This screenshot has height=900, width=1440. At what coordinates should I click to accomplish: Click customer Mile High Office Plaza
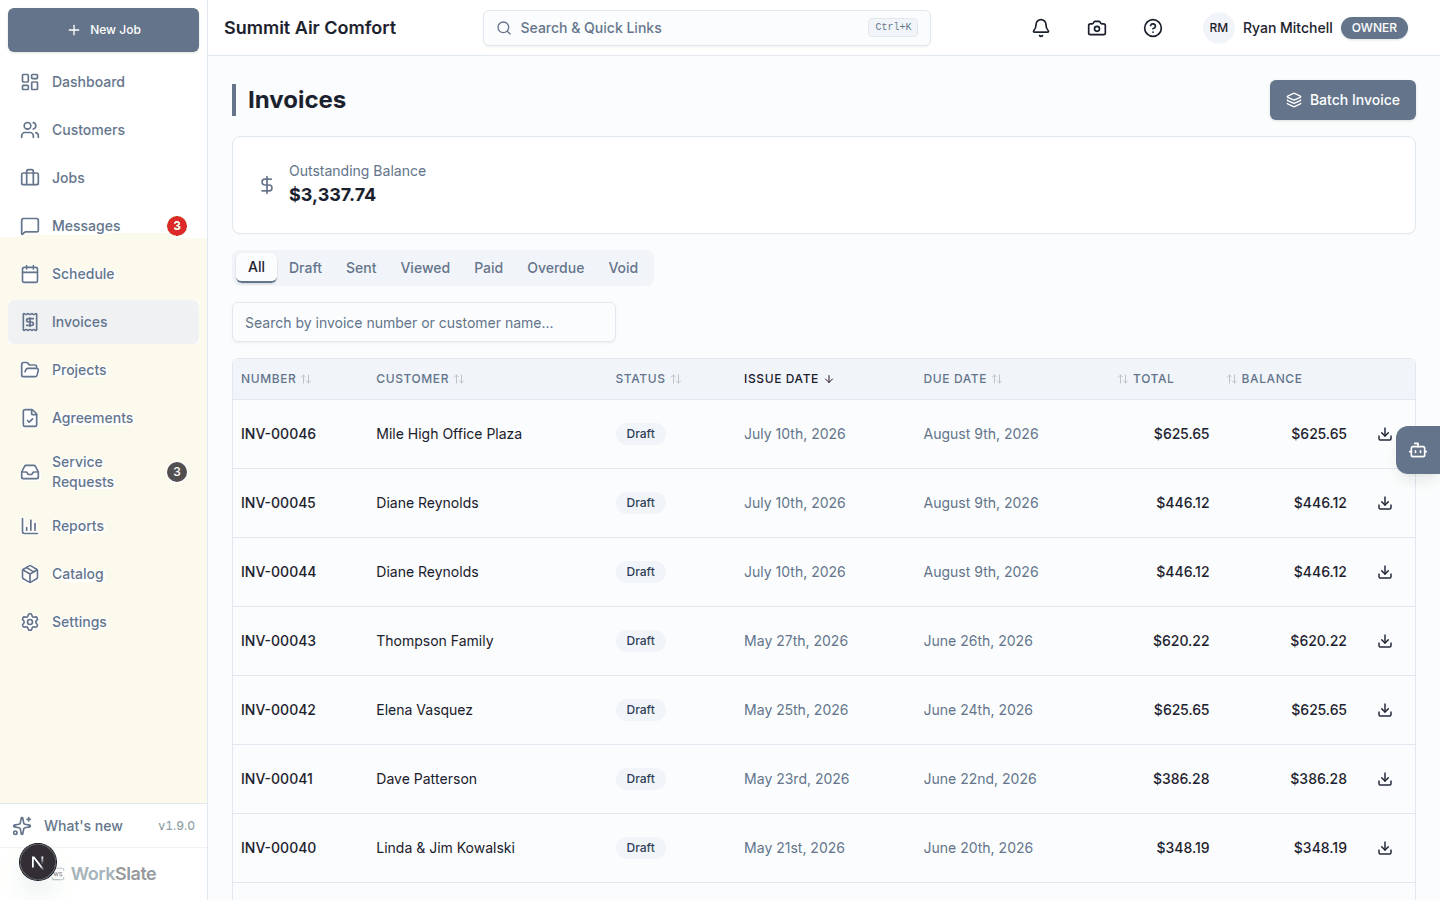point(449,434)
